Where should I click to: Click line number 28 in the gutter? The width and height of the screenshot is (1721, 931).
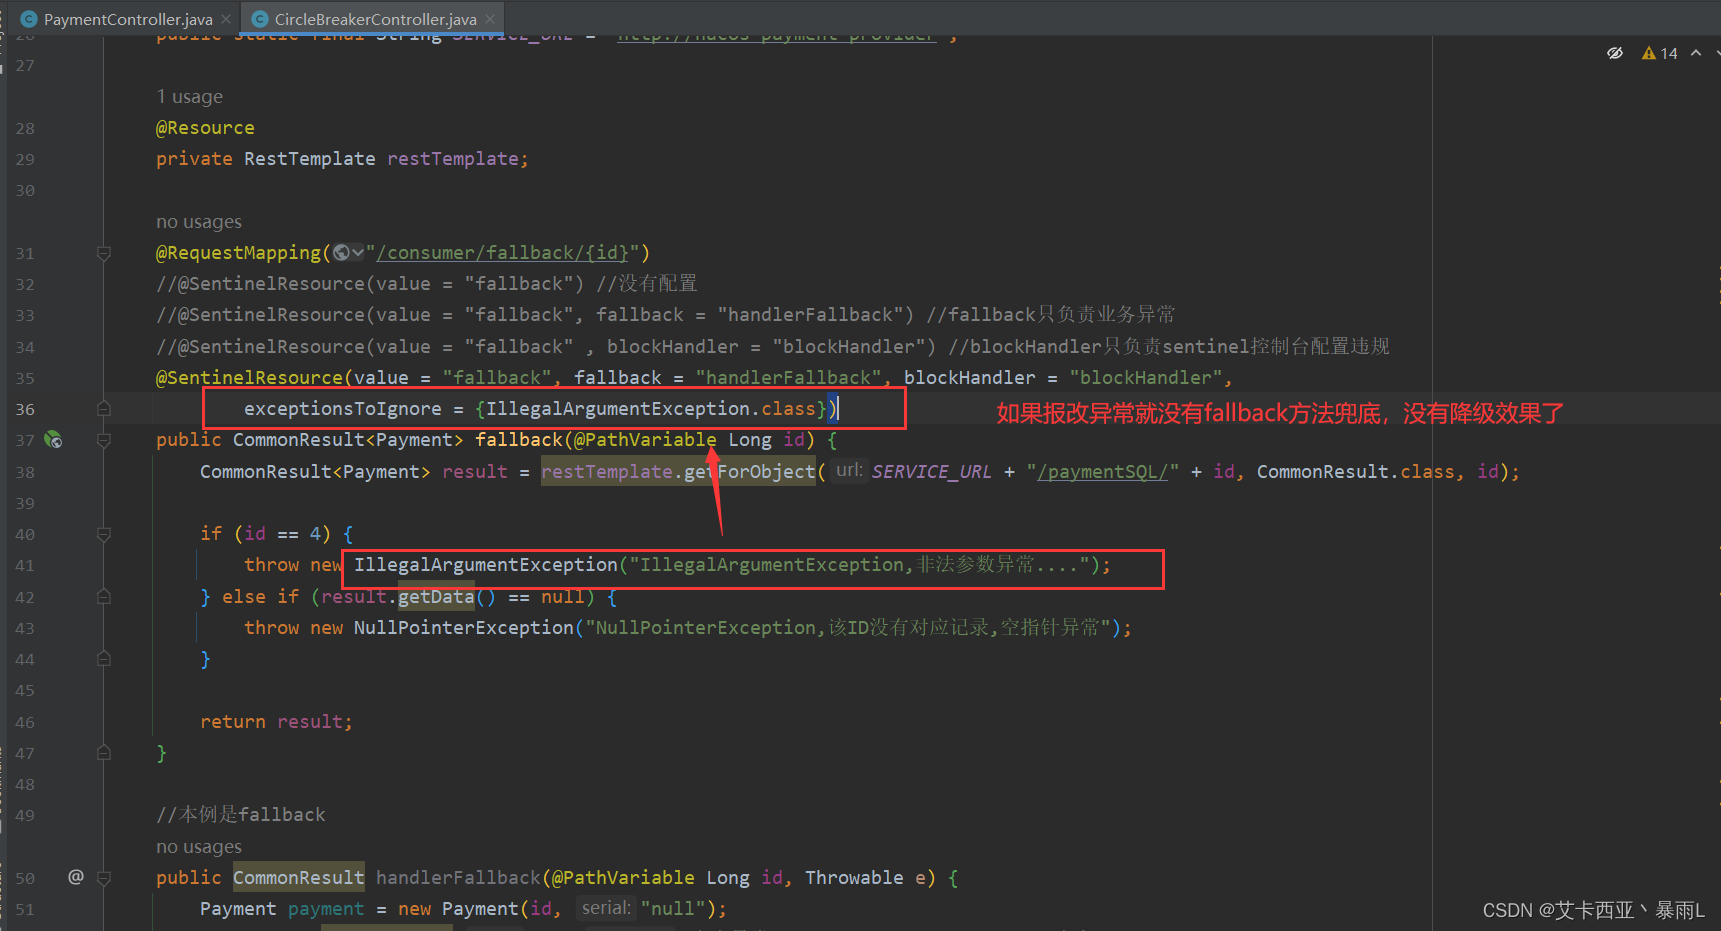coord(25,128)
